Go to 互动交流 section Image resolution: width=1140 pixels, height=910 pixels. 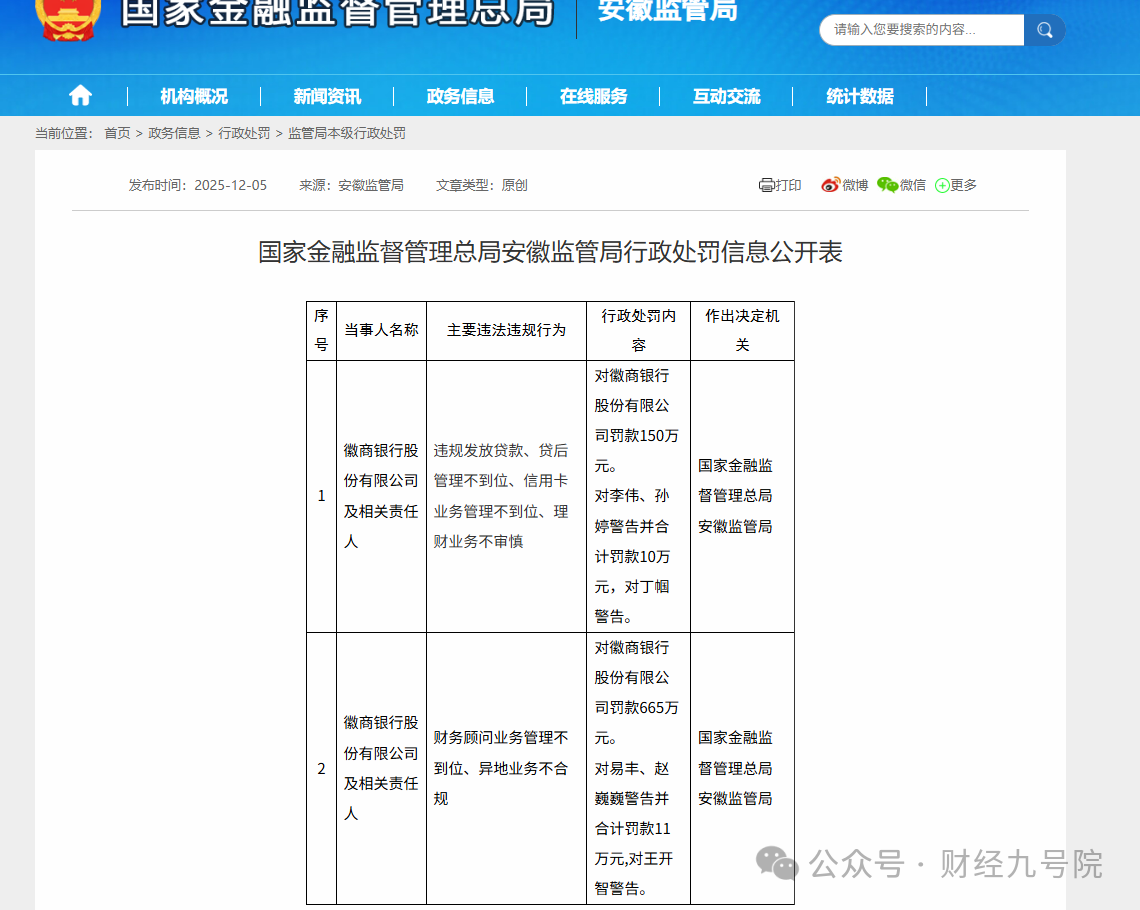[x=726, y=96]
